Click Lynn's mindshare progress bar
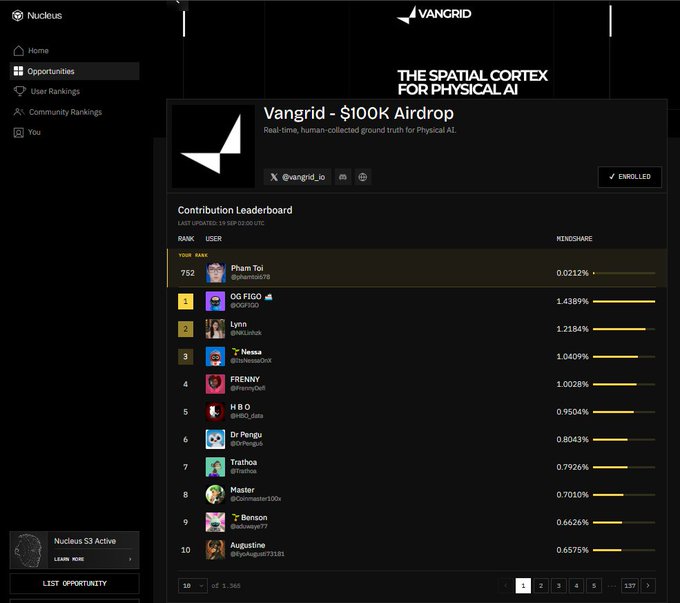This screenshot has width=680, height=603. 624,329
